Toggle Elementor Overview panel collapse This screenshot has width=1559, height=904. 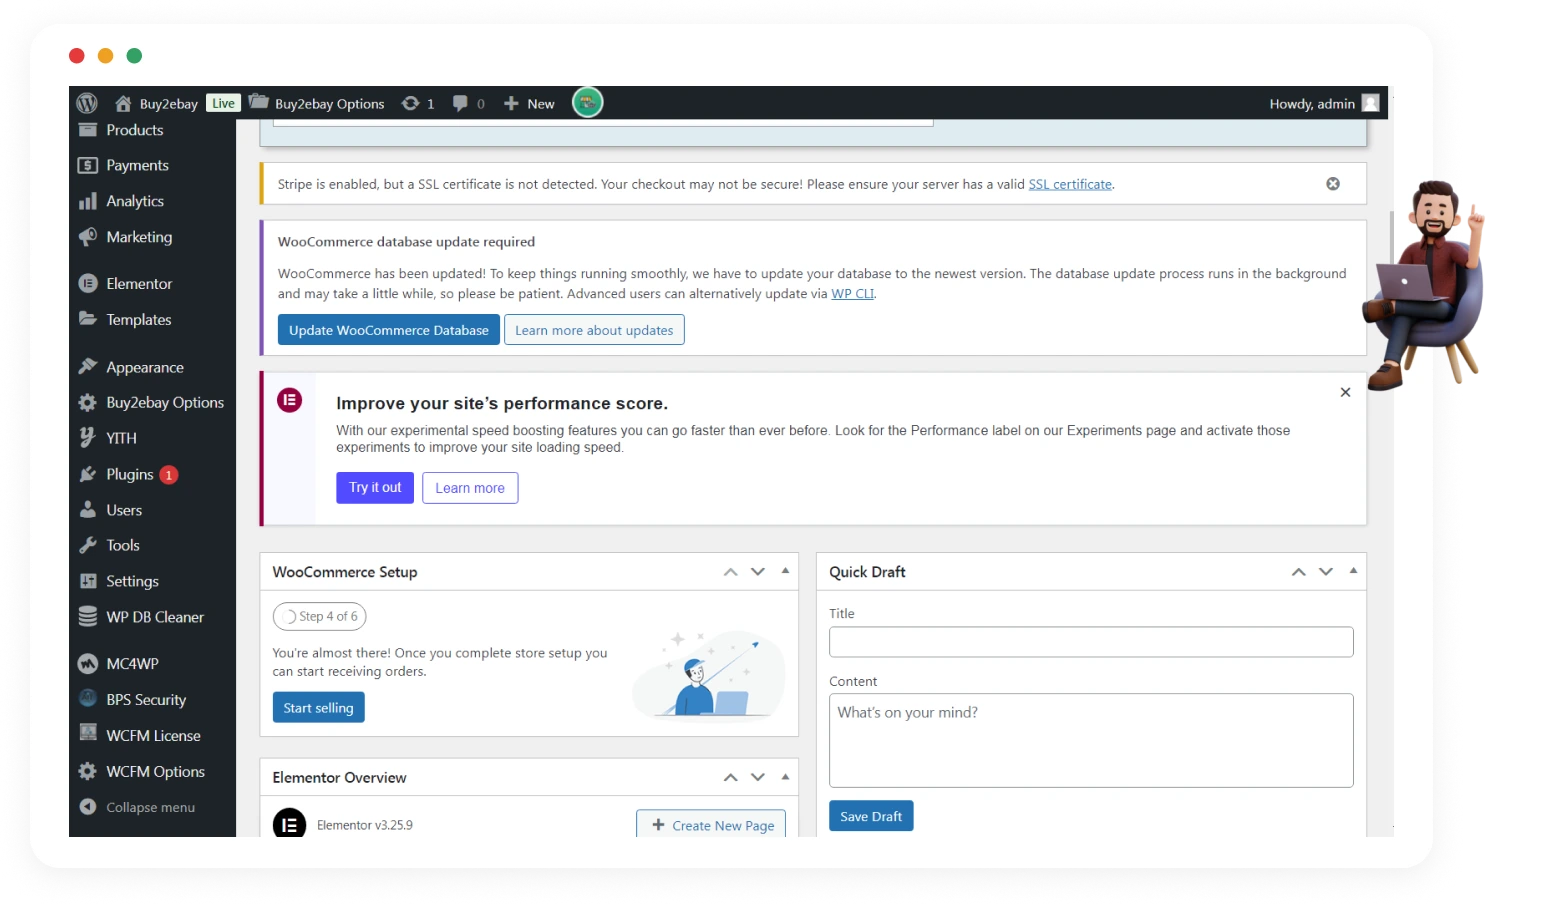[785, 776]
